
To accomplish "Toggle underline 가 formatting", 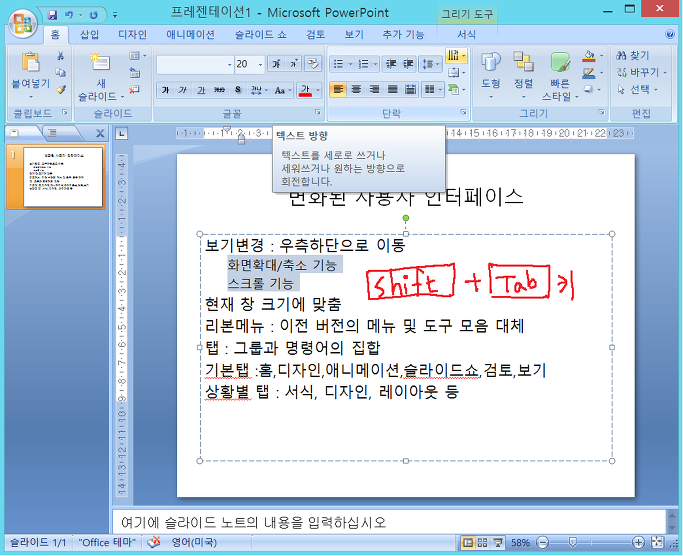I will [x=201, y=90].
